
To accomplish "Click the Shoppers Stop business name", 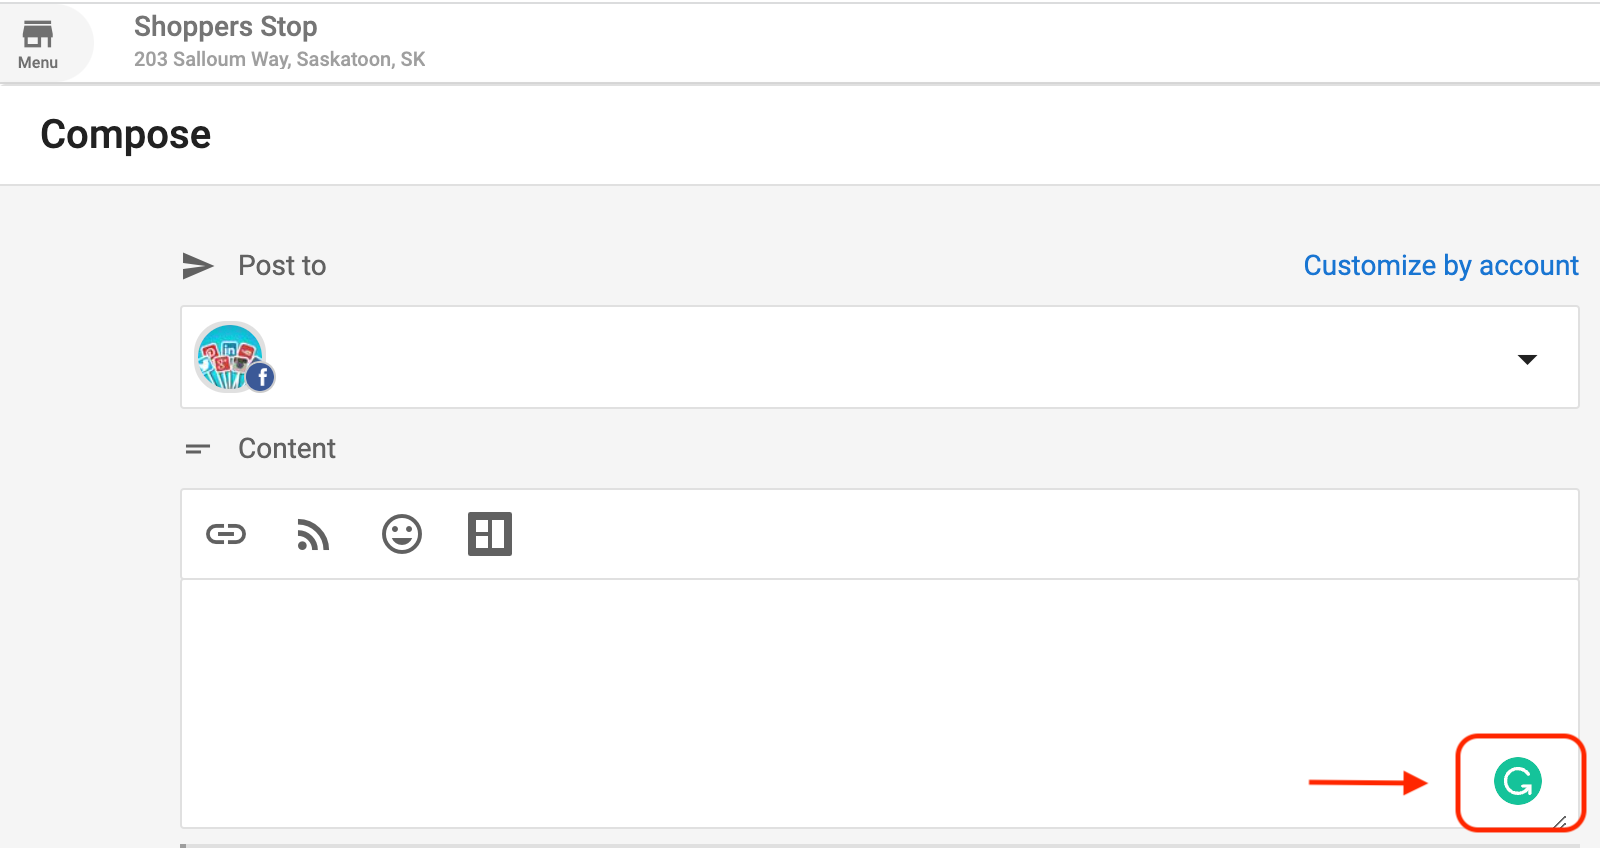I will coord(225,26).
